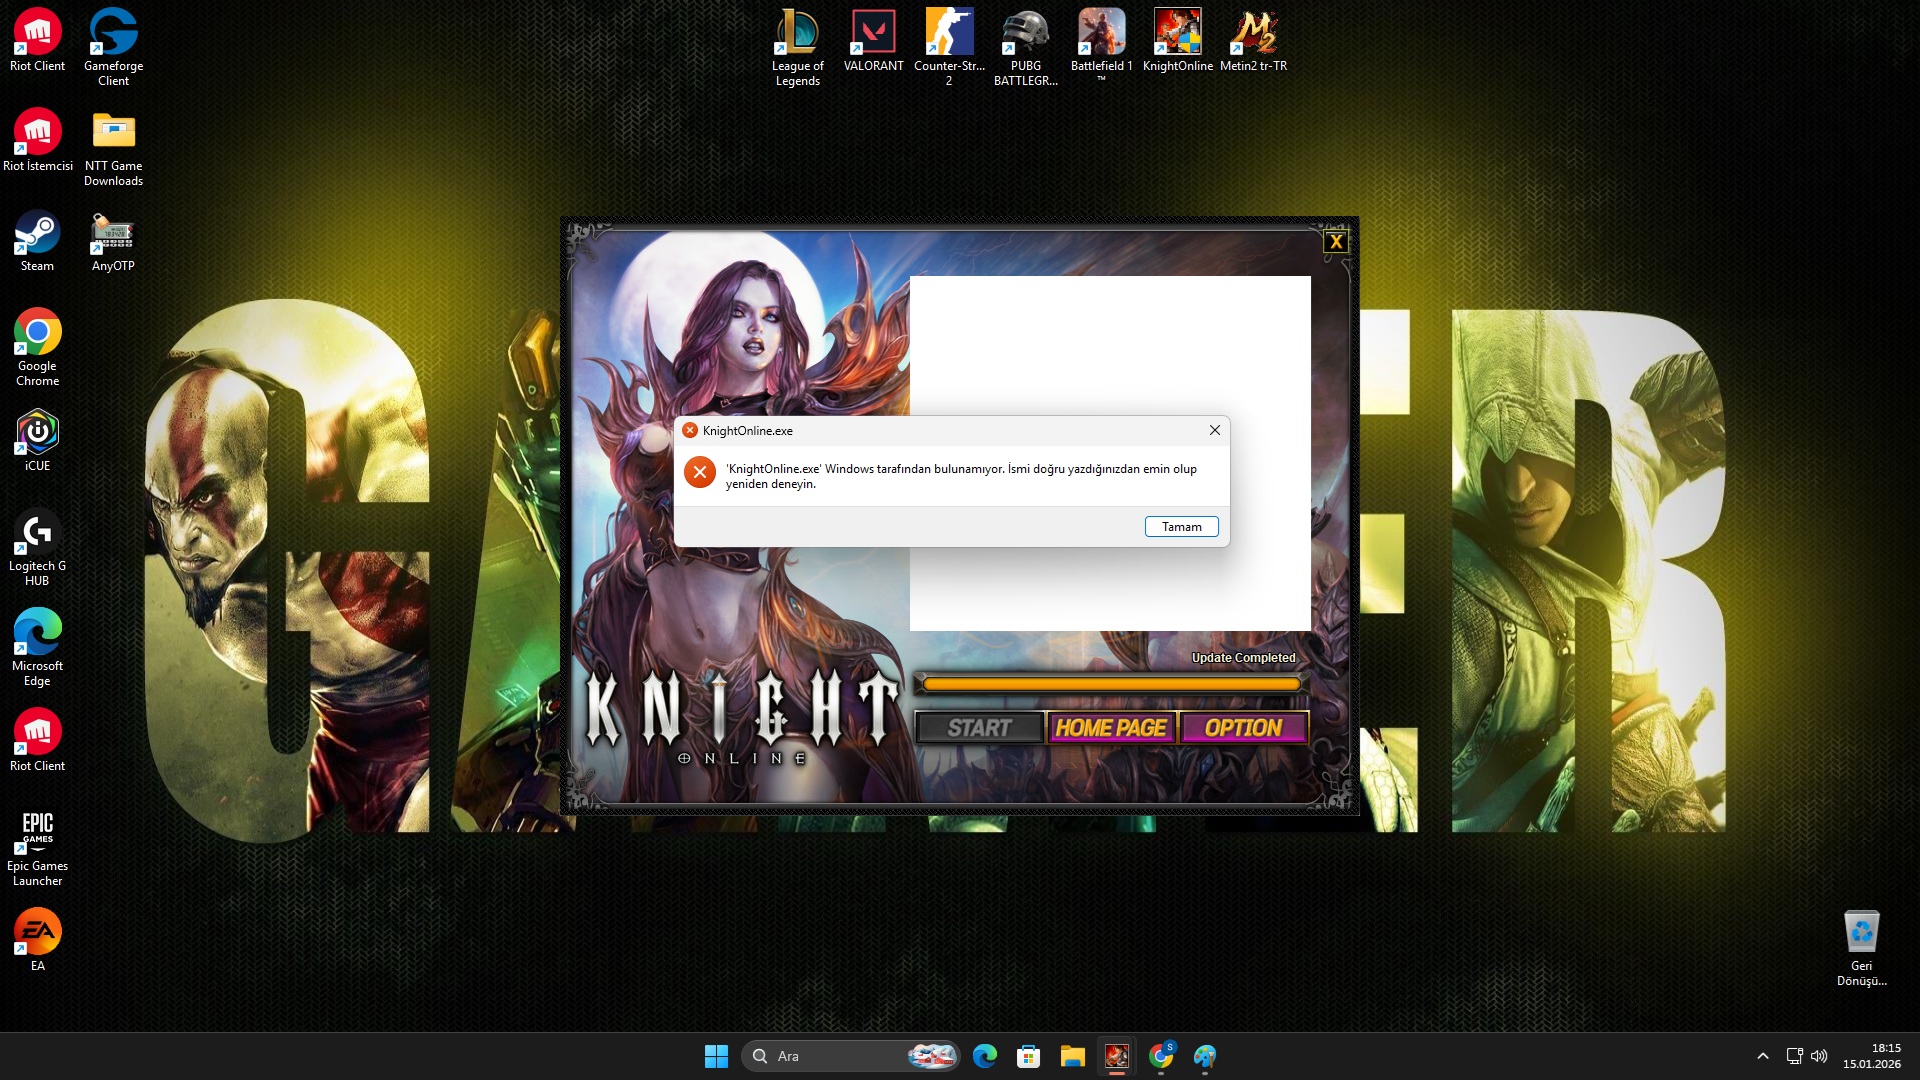Open the clock and date panel
This screenshot has height=1080, width=1920.
(1872, 1056)
